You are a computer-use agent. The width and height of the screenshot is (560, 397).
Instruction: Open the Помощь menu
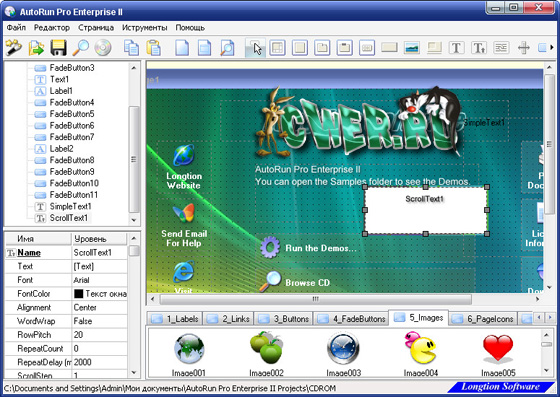190,27
